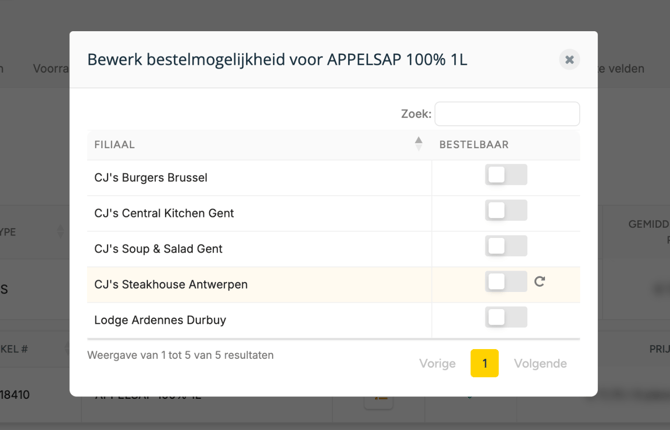Go to Volgende page
This screenshot has width=670, height=430.
pos(540,363)
